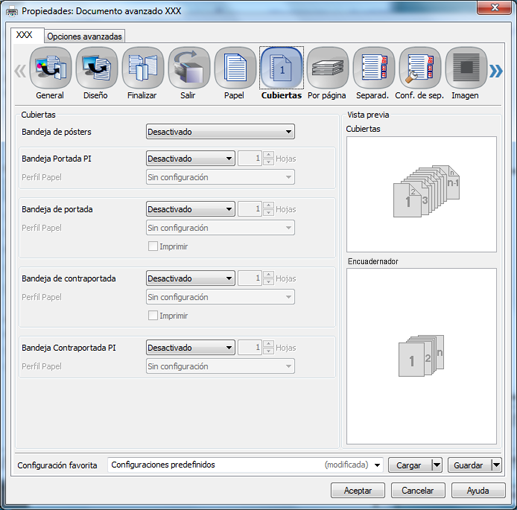Switch to the Opciones avanzadas tab

click(x=84, y=36)
